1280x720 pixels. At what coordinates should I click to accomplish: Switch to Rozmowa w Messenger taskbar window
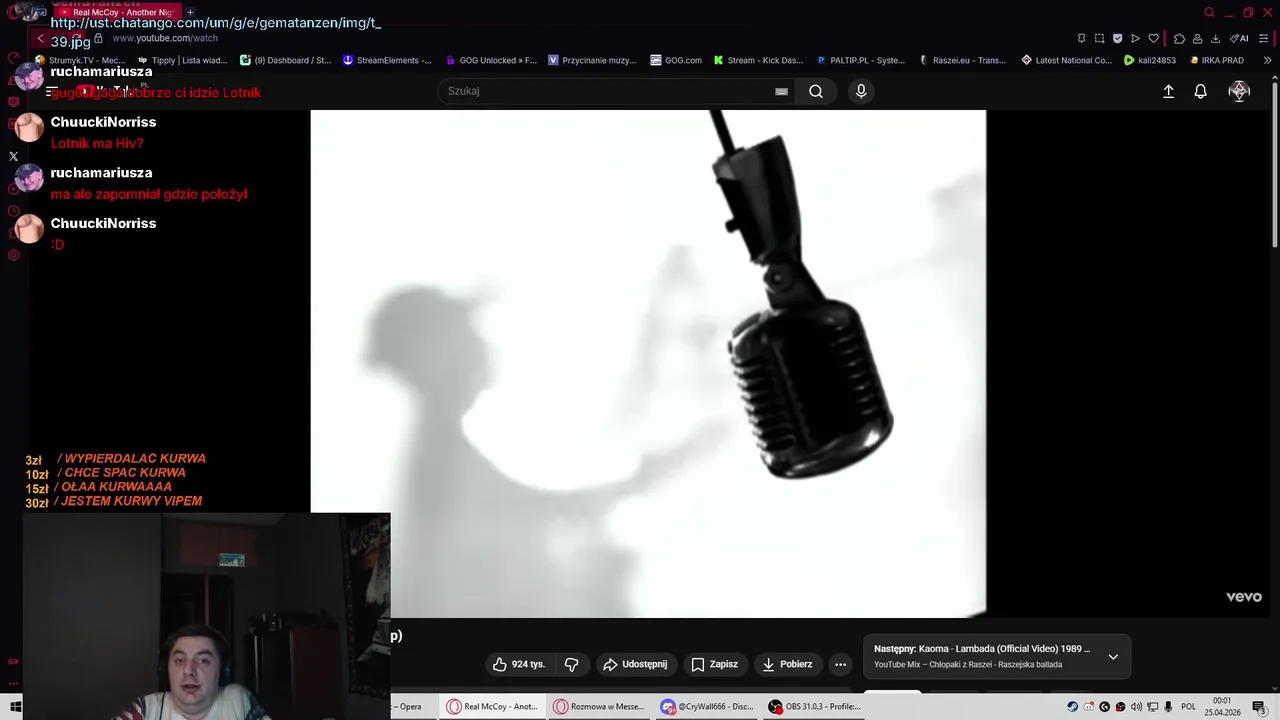(599, 706)
